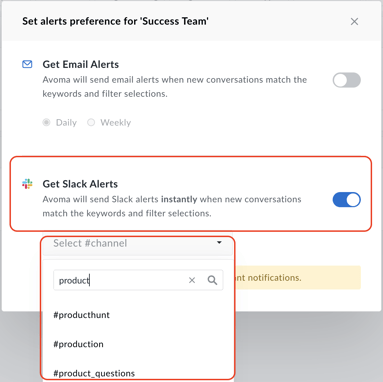Image resolution: width=383 pixels, height=382 pixels.
Task: Open the Select #channel dropdown
Action: click(x=138, y=244)
